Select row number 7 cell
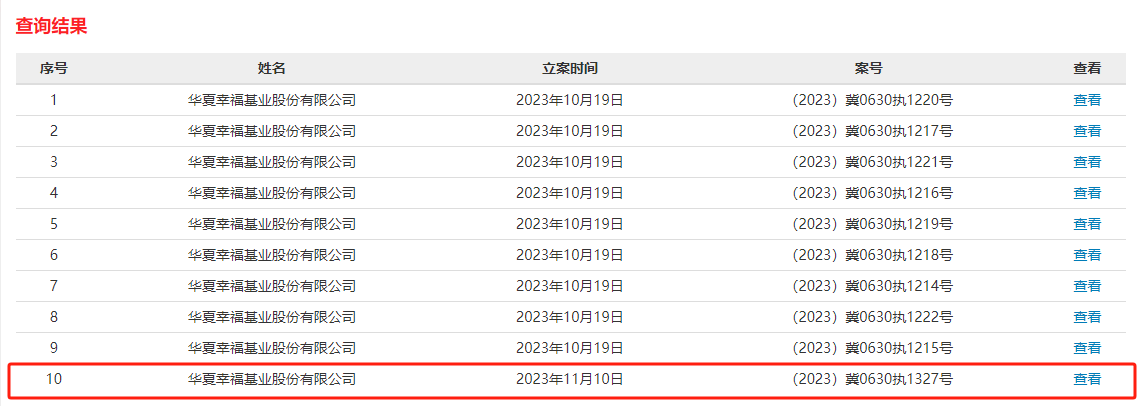1138x406 pixels. 54,286
